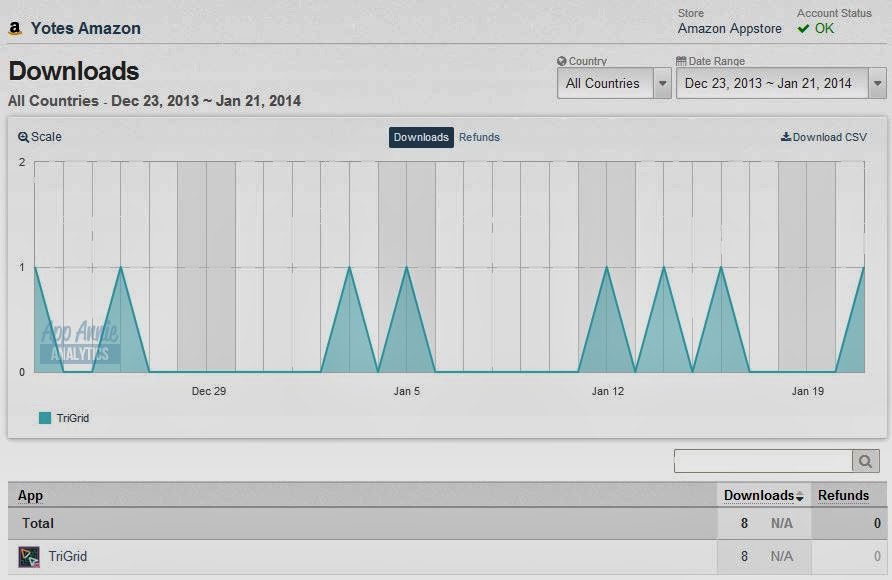
Task: Open the TriGrid app row link
Action: [x=68, y=556]
